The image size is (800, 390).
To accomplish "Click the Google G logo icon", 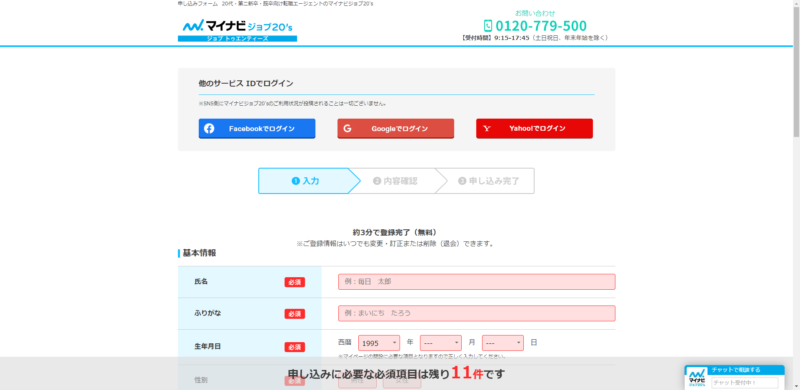I will pos(347,129).
